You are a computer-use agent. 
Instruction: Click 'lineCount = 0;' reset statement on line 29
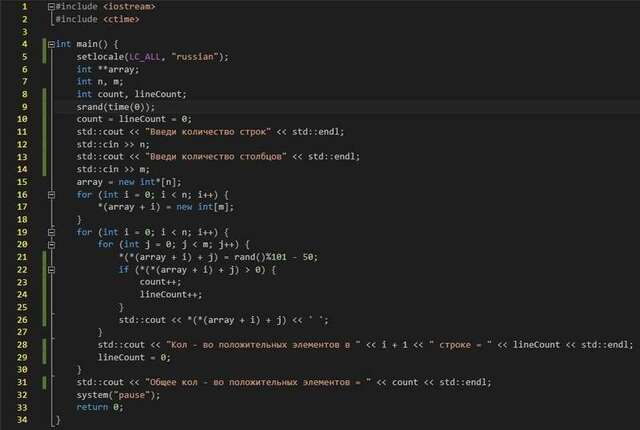pyautogui.click(x=134, y=357)
